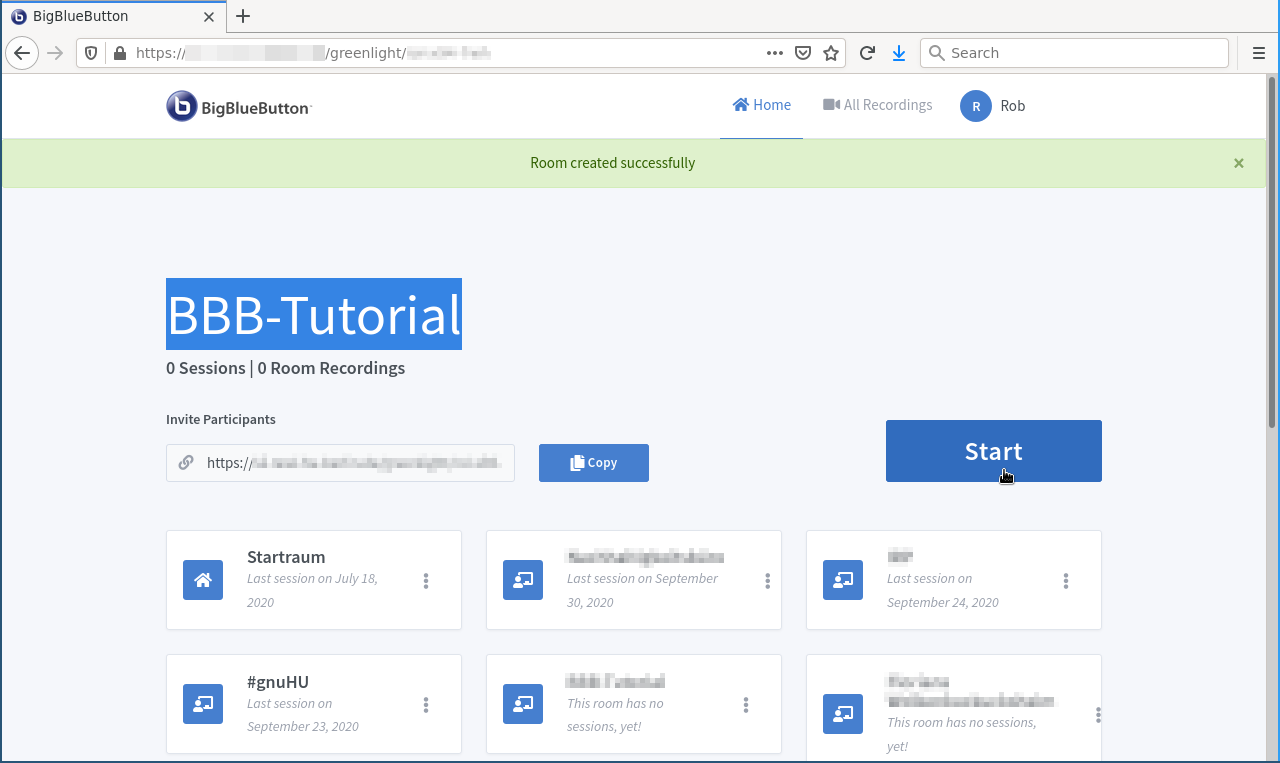
Task: Show site security info via padlock icon
Action: (119, 53)
